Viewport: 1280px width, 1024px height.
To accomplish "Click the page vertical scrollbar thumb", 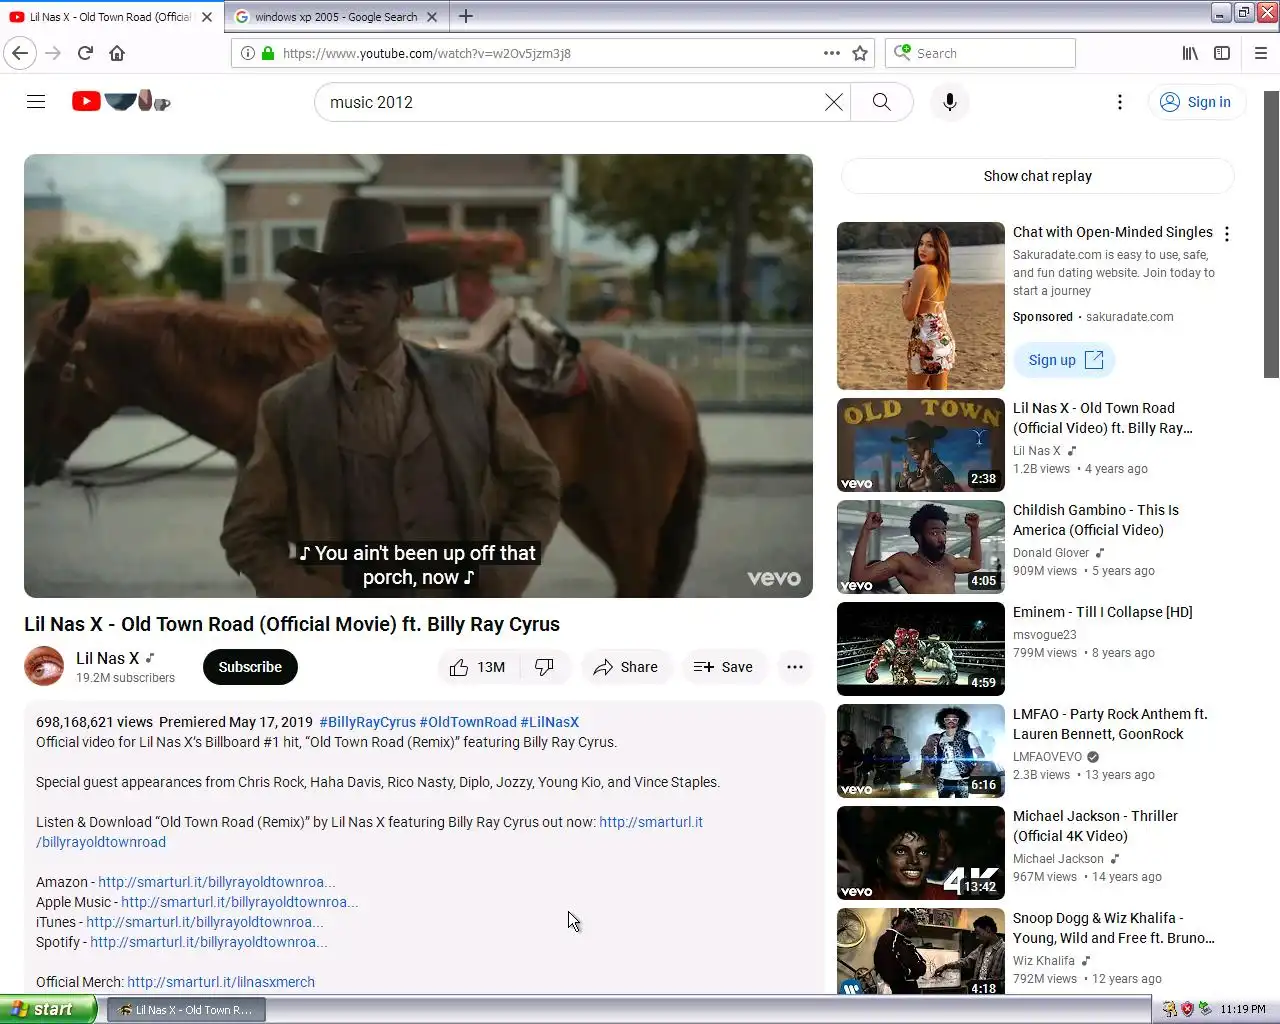I will point(1271,234).
